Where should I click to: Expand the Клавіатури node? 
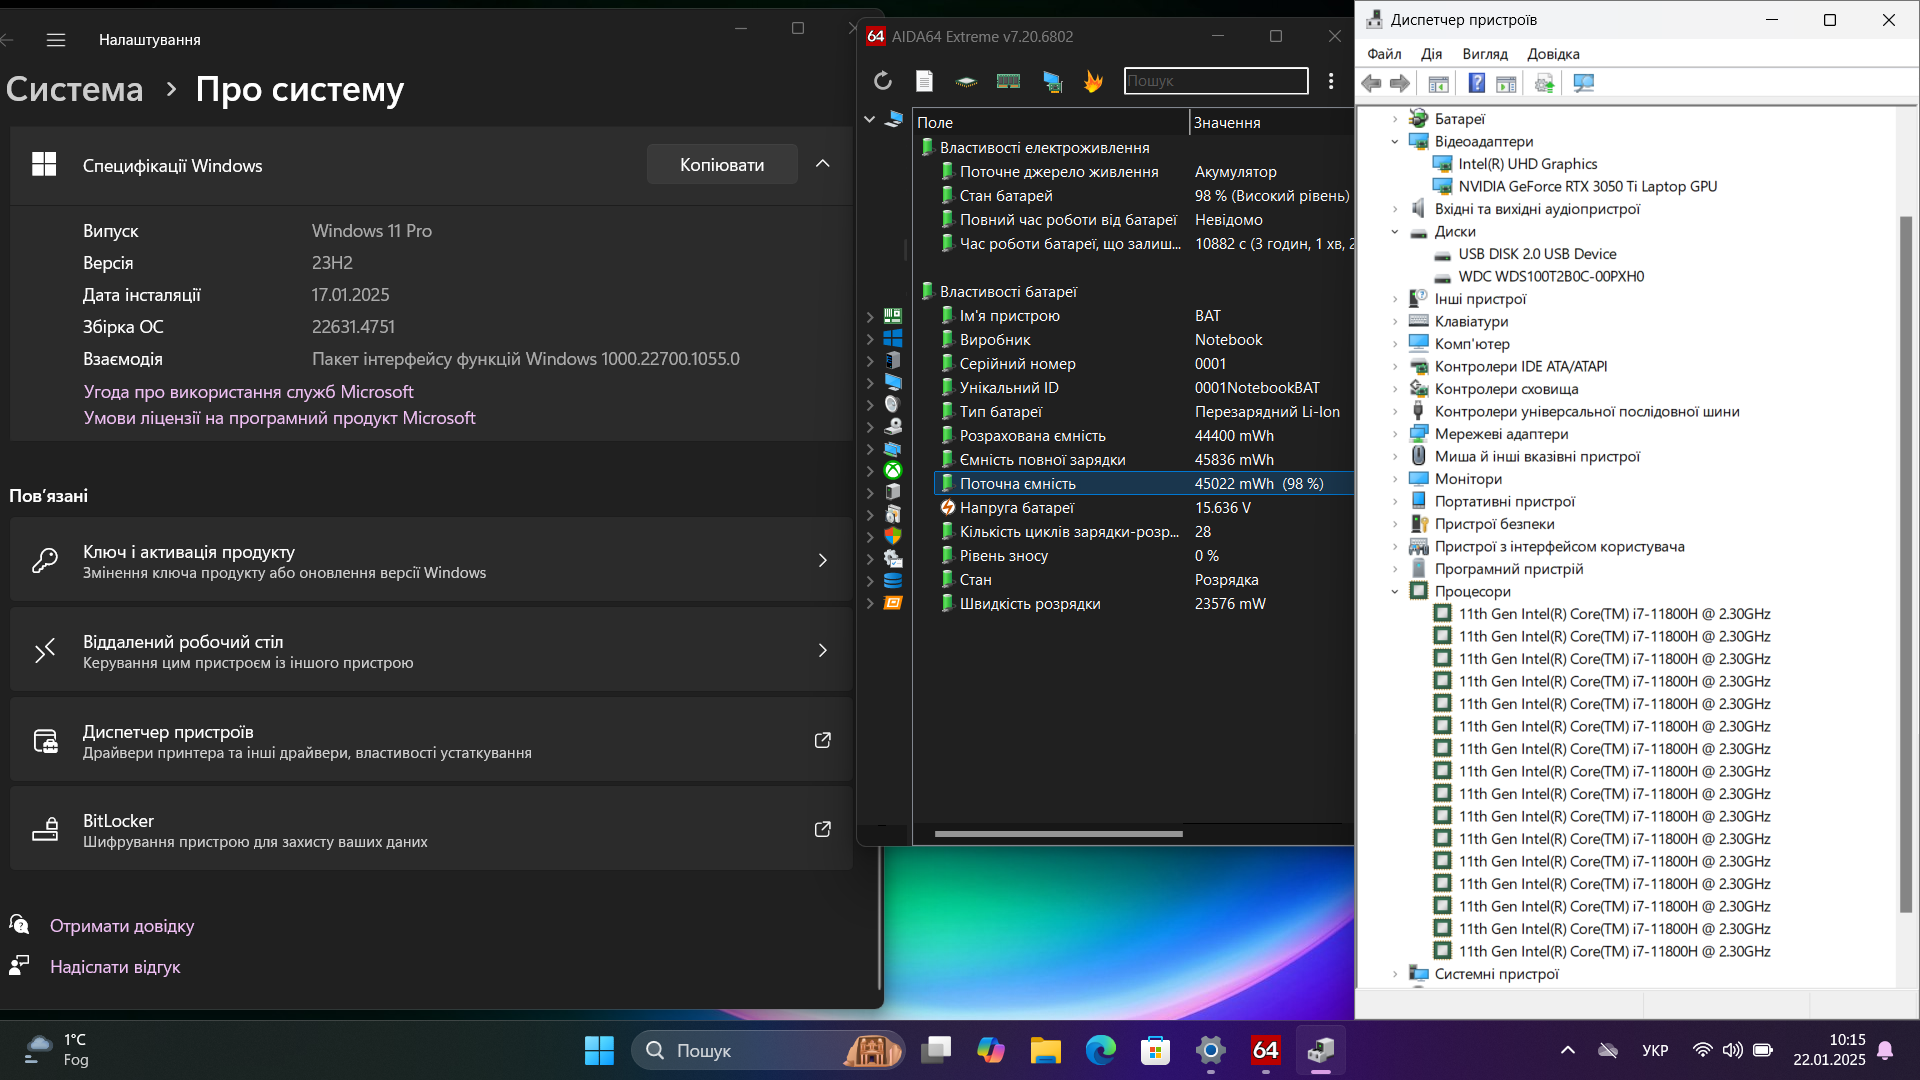tap(1395, 322)
